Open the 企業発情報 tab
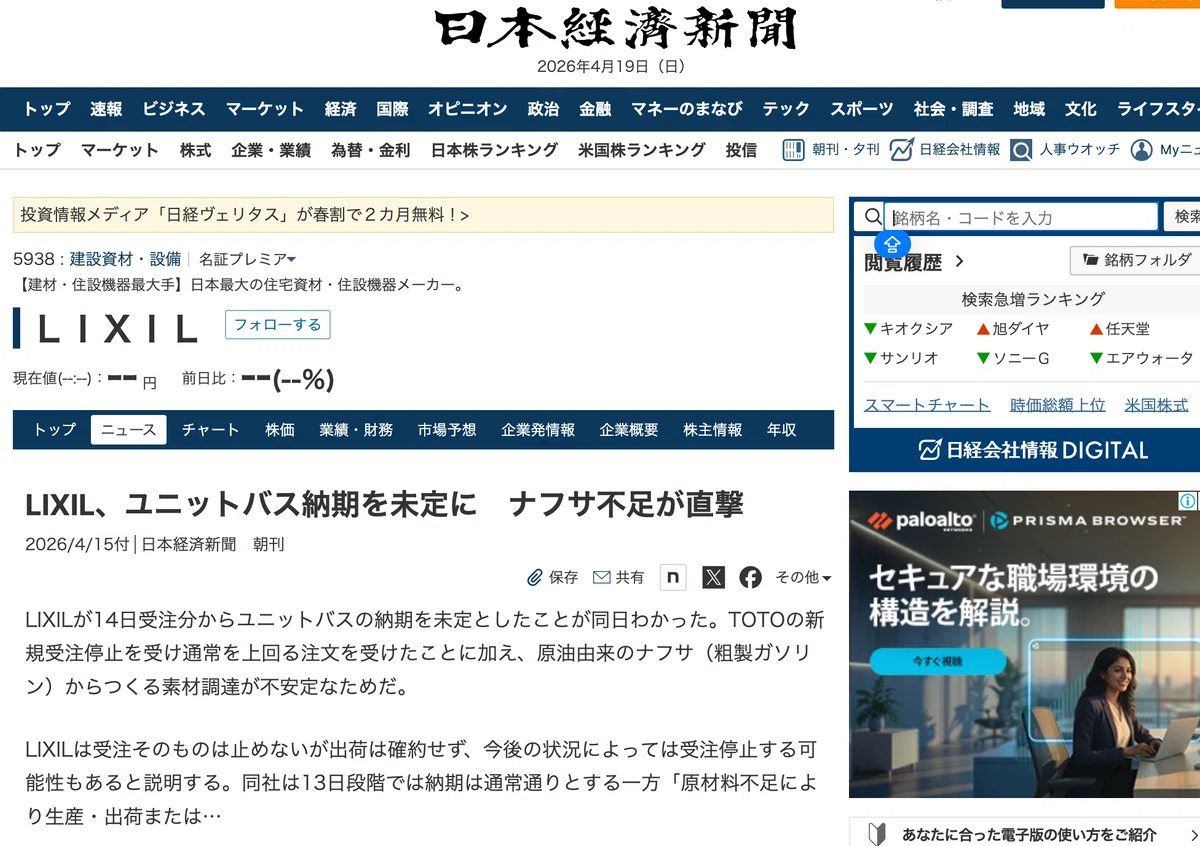 [538, 430]
